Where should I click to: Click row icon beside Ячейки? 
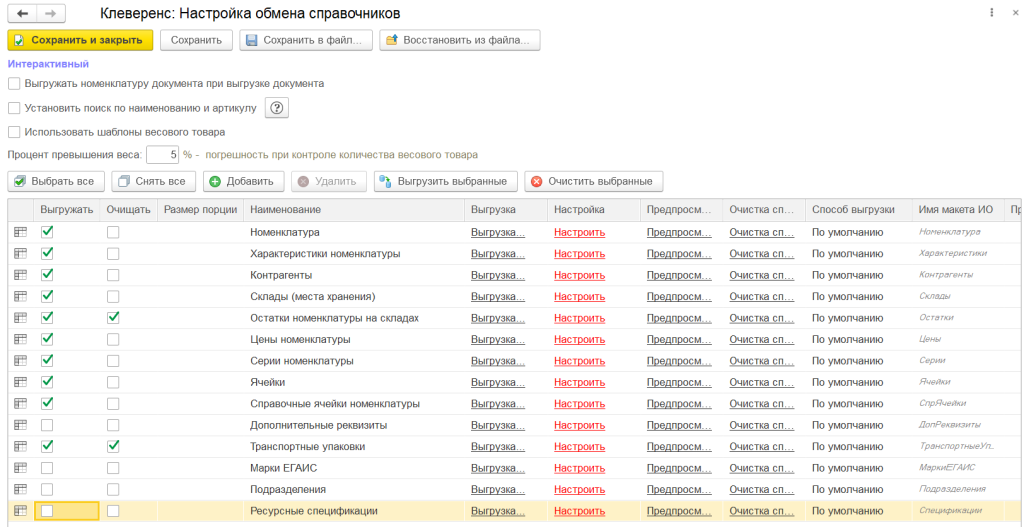click(20, 382)
